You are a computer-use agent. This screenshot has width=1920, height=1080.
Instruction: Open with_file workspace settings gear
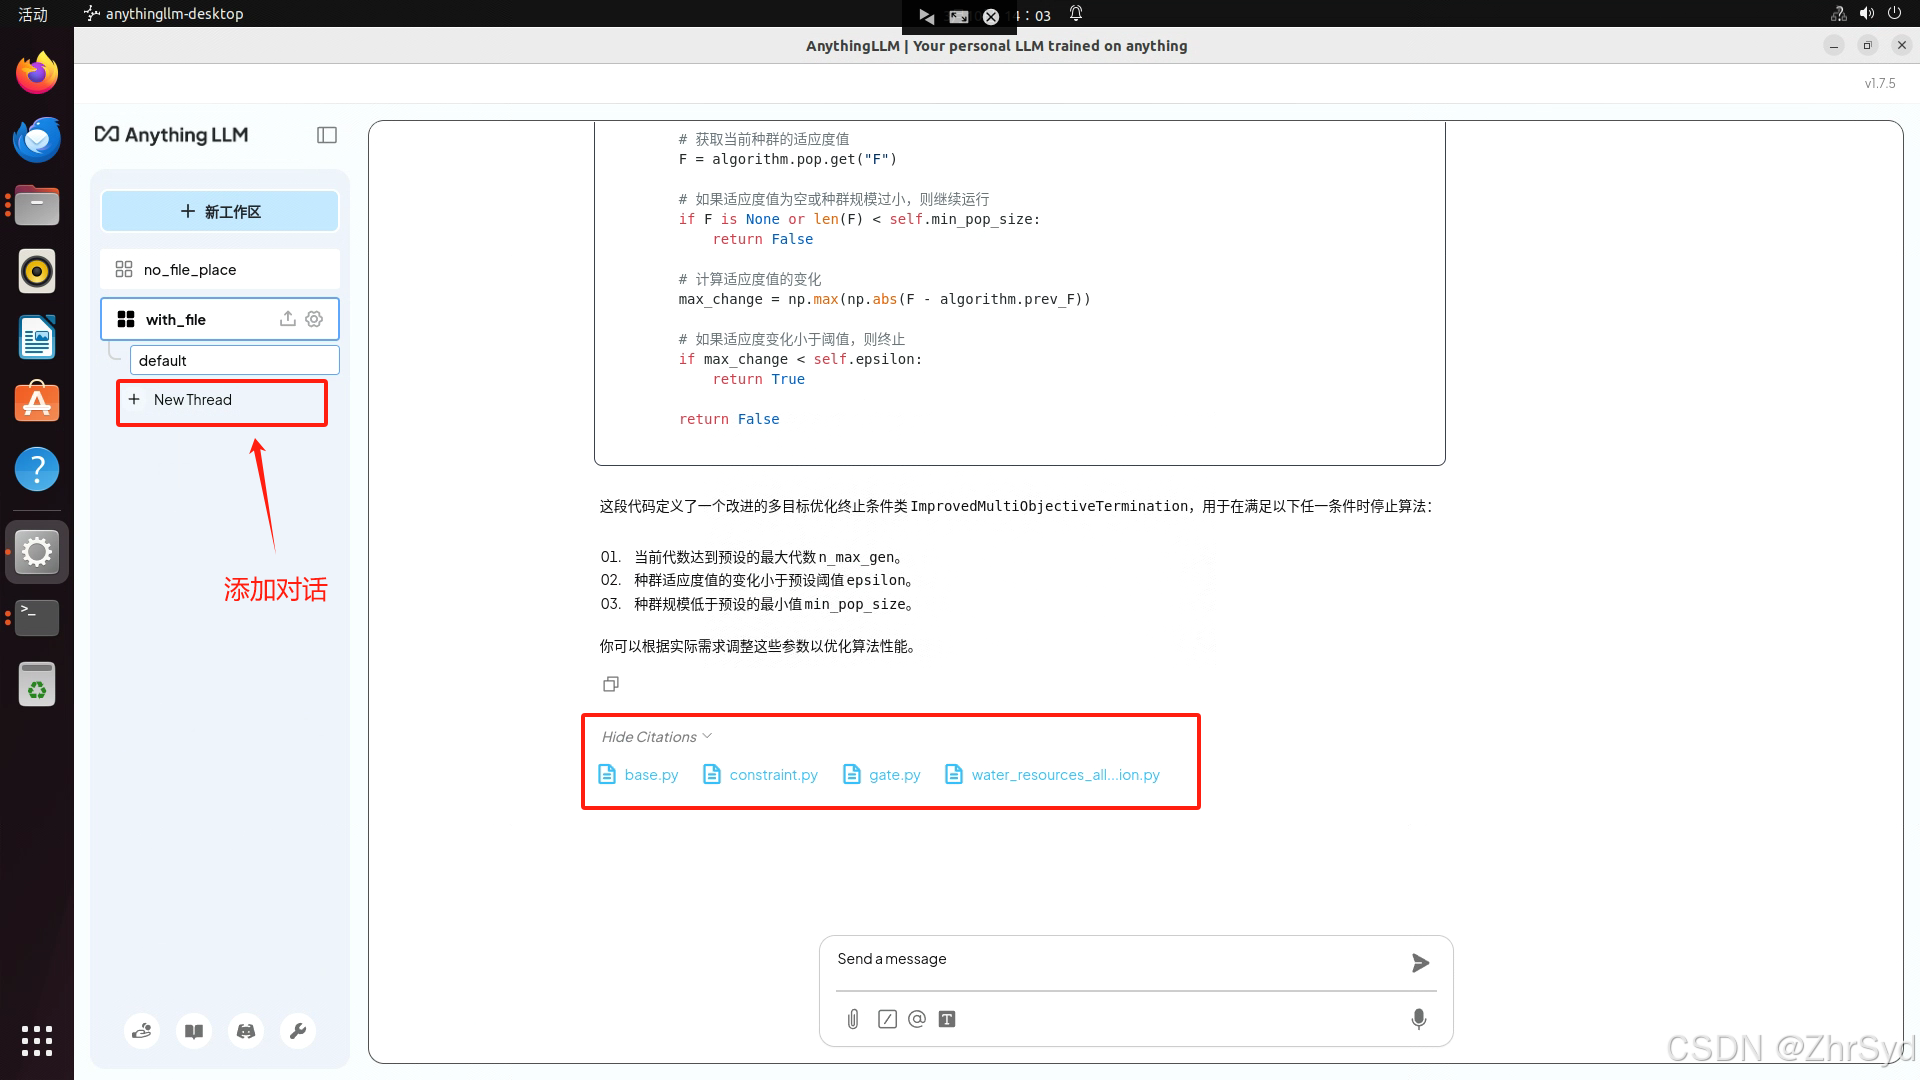coord(314,319)
